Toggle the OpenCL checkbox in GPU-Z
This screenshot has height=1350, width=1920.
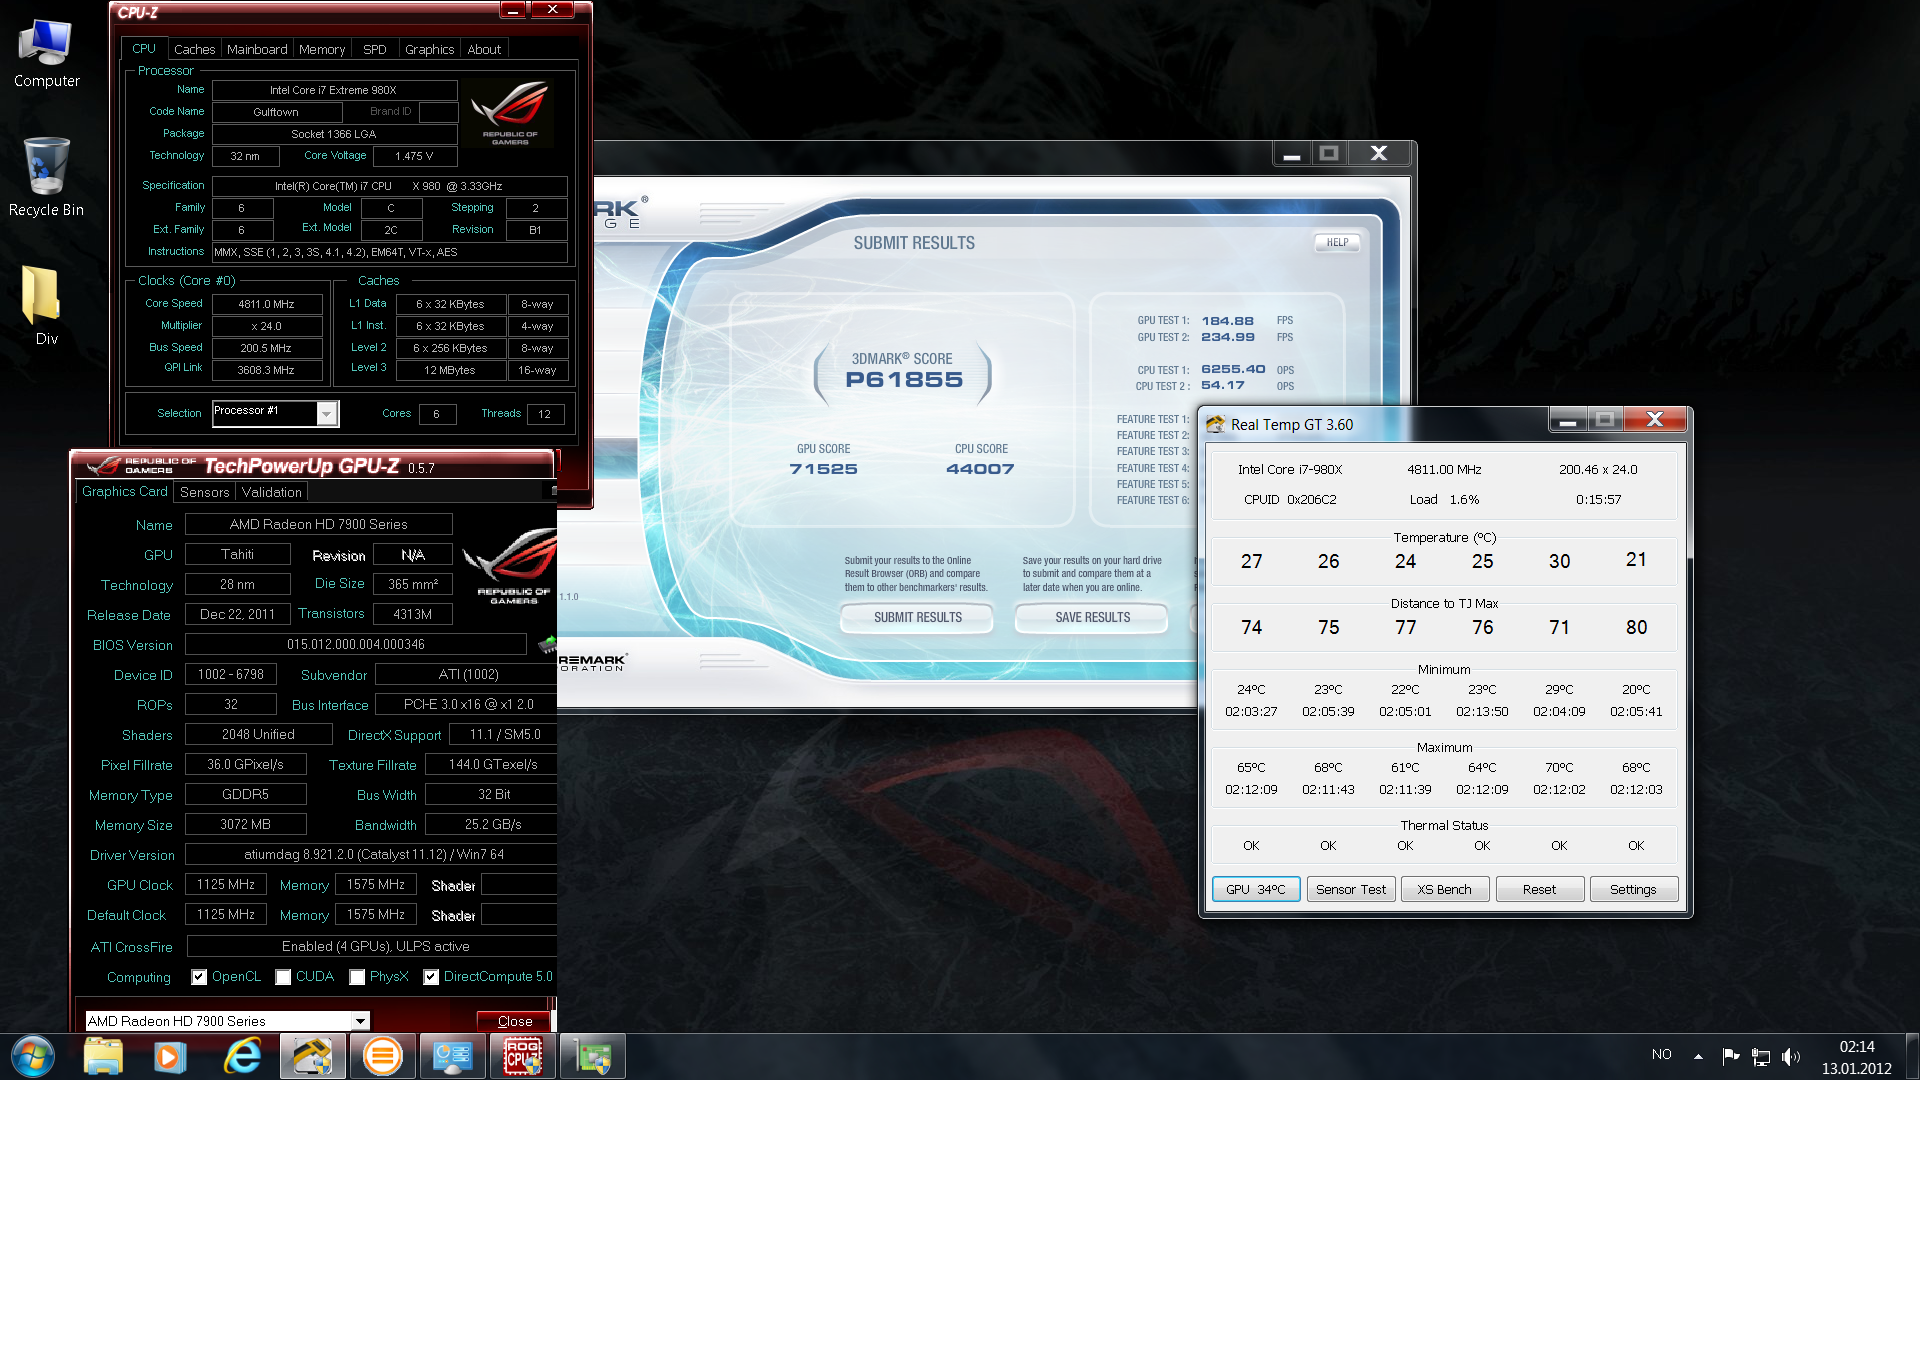(199, 977)
